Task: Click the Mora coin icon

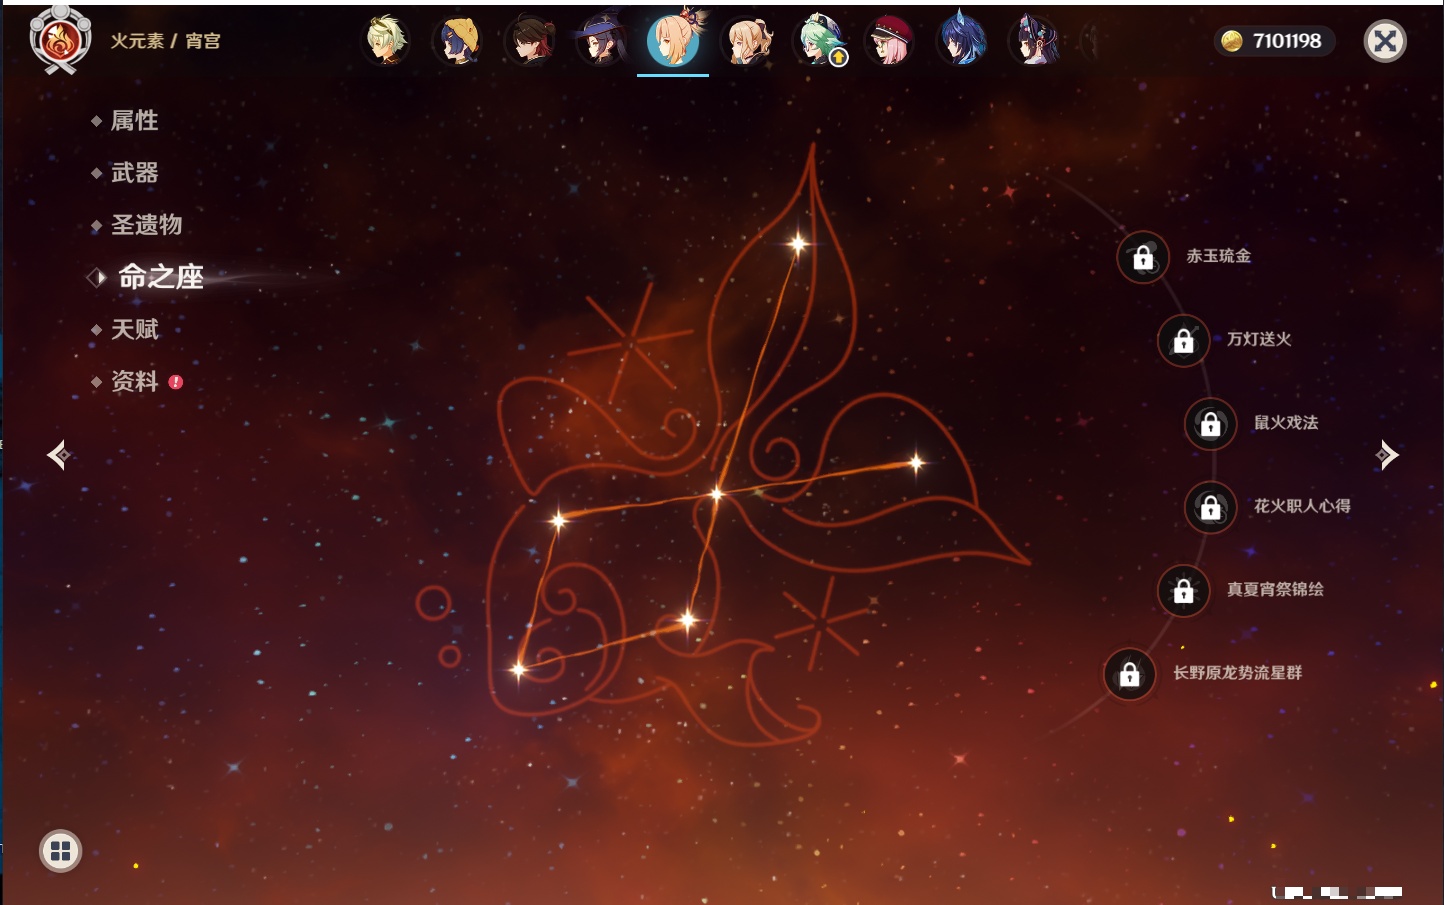Action: coord(1232,41)
